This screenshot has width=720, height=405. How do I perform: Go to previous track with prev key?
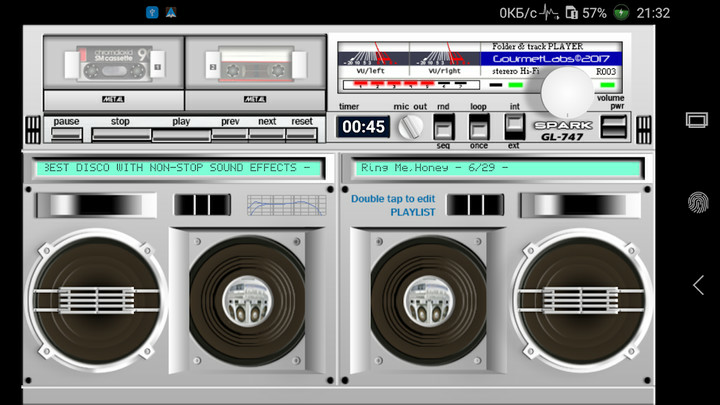(230, 134)
